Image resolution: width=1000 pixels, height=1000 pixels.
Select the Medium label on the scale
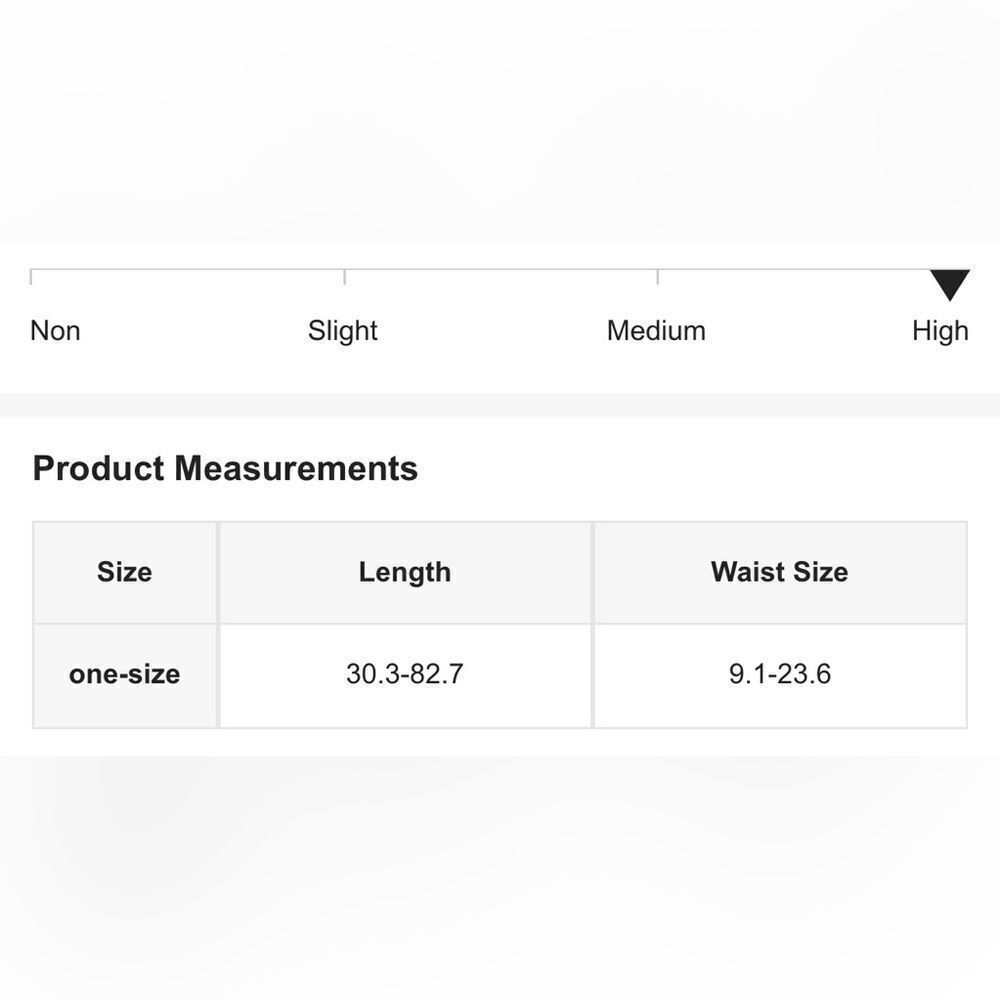[656, 331]
